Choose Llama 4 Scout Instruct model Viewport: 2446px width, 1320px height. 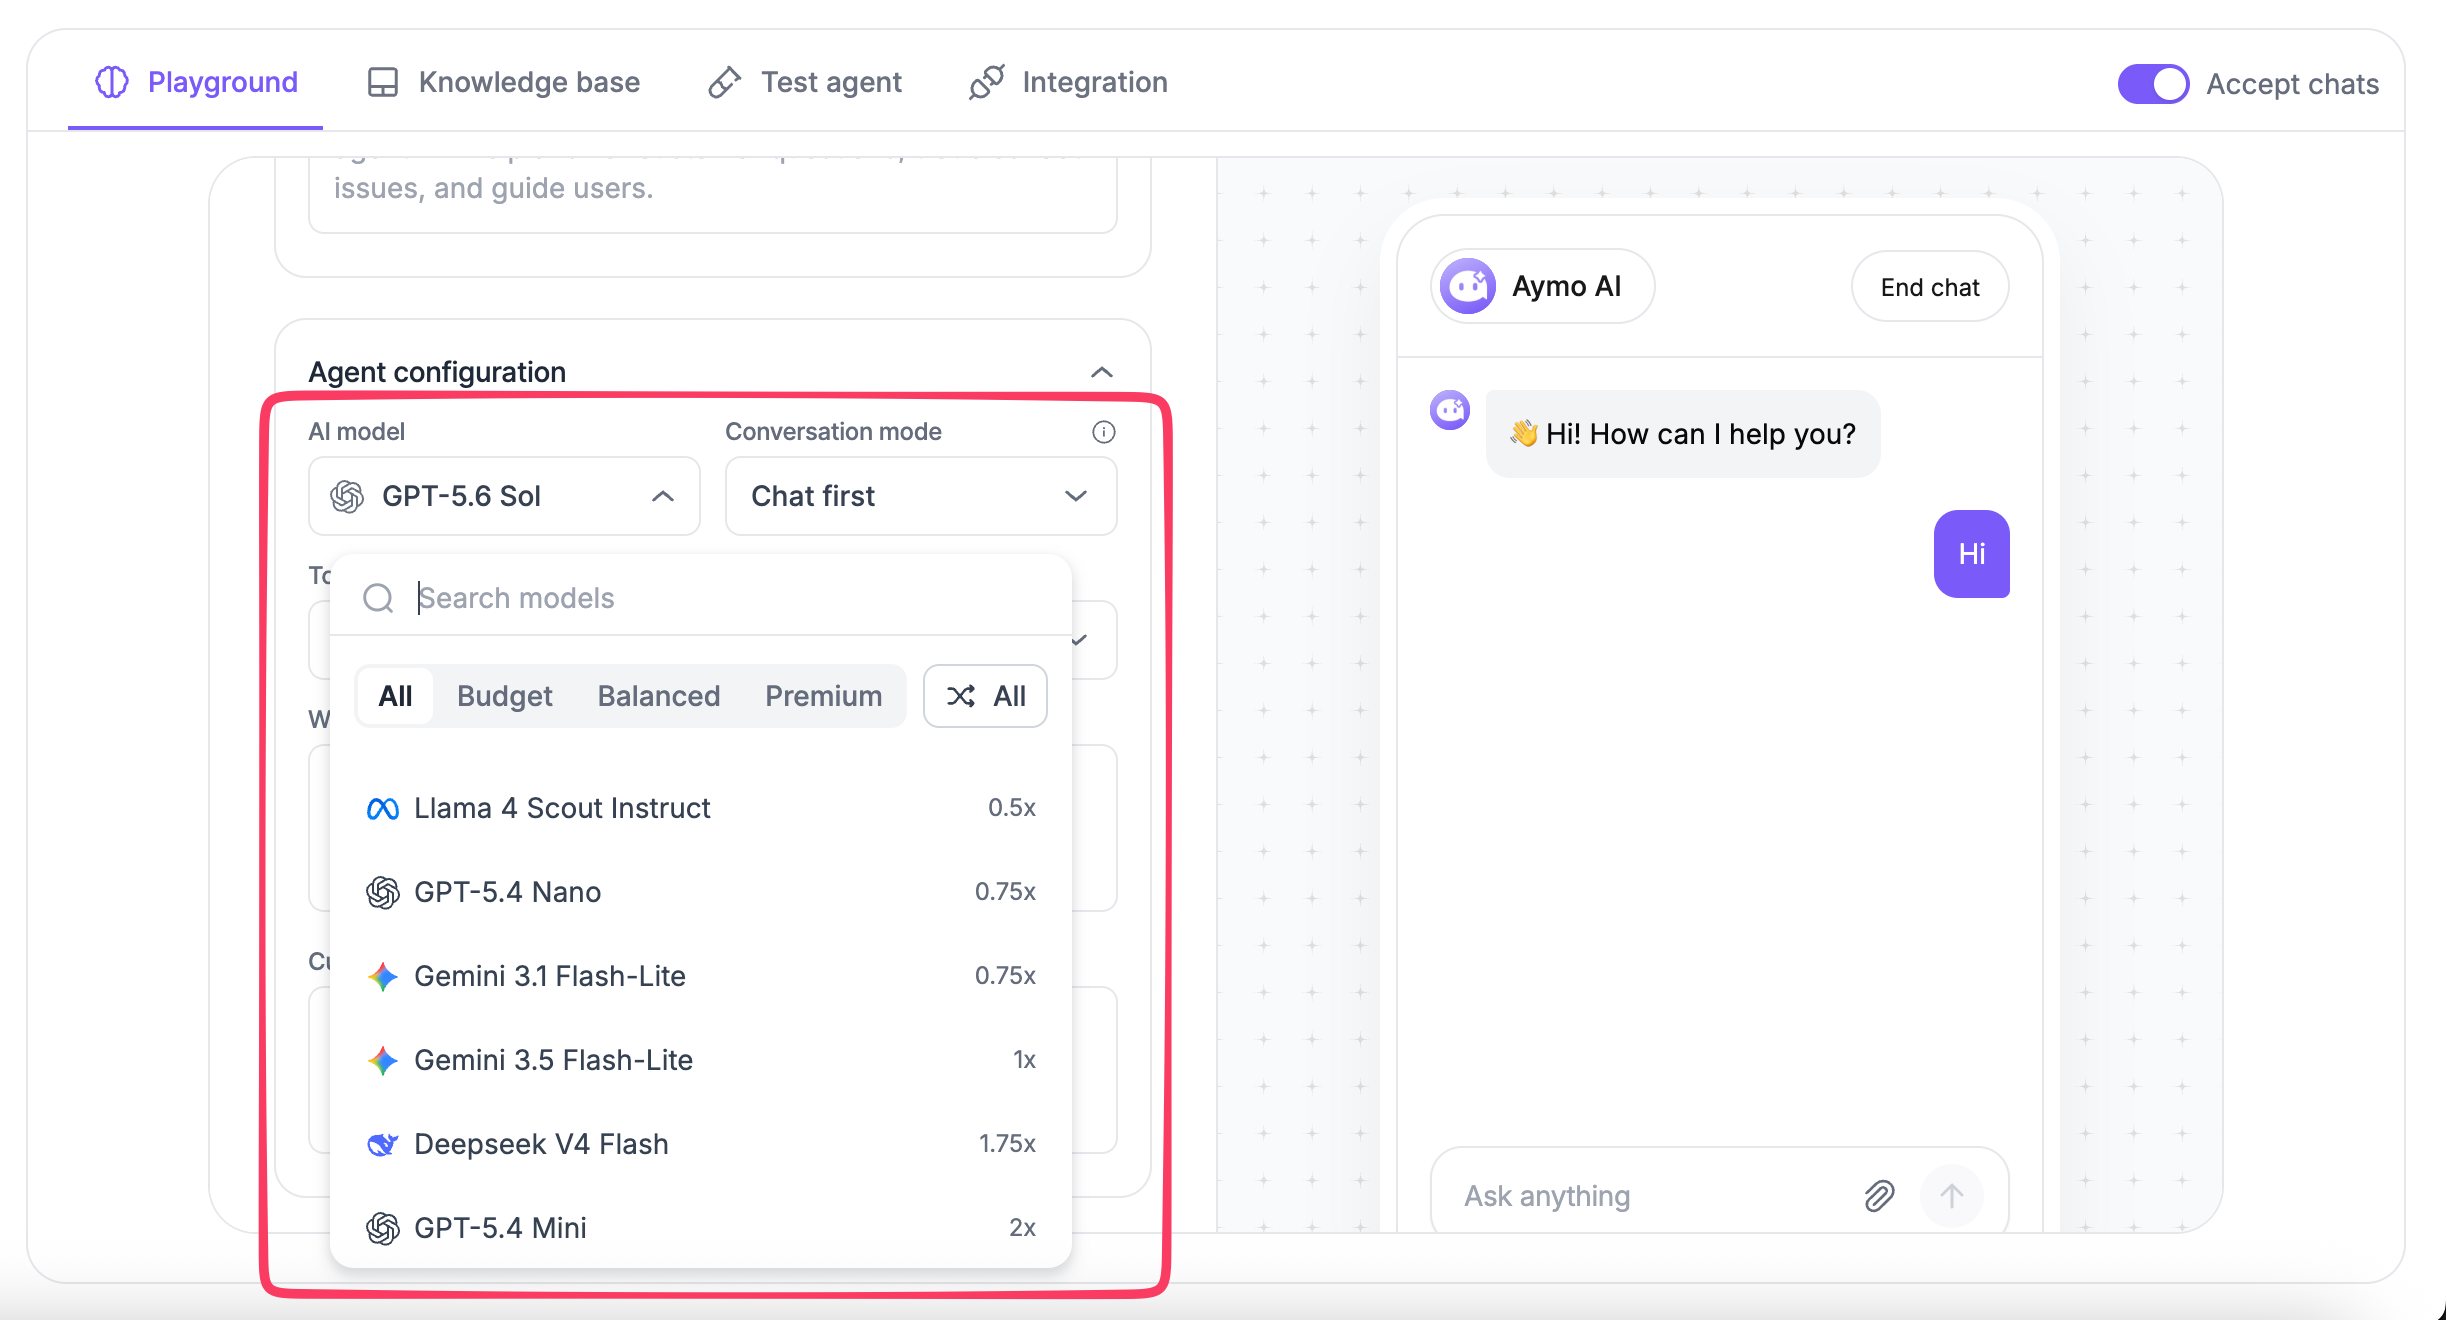(700, 808)
